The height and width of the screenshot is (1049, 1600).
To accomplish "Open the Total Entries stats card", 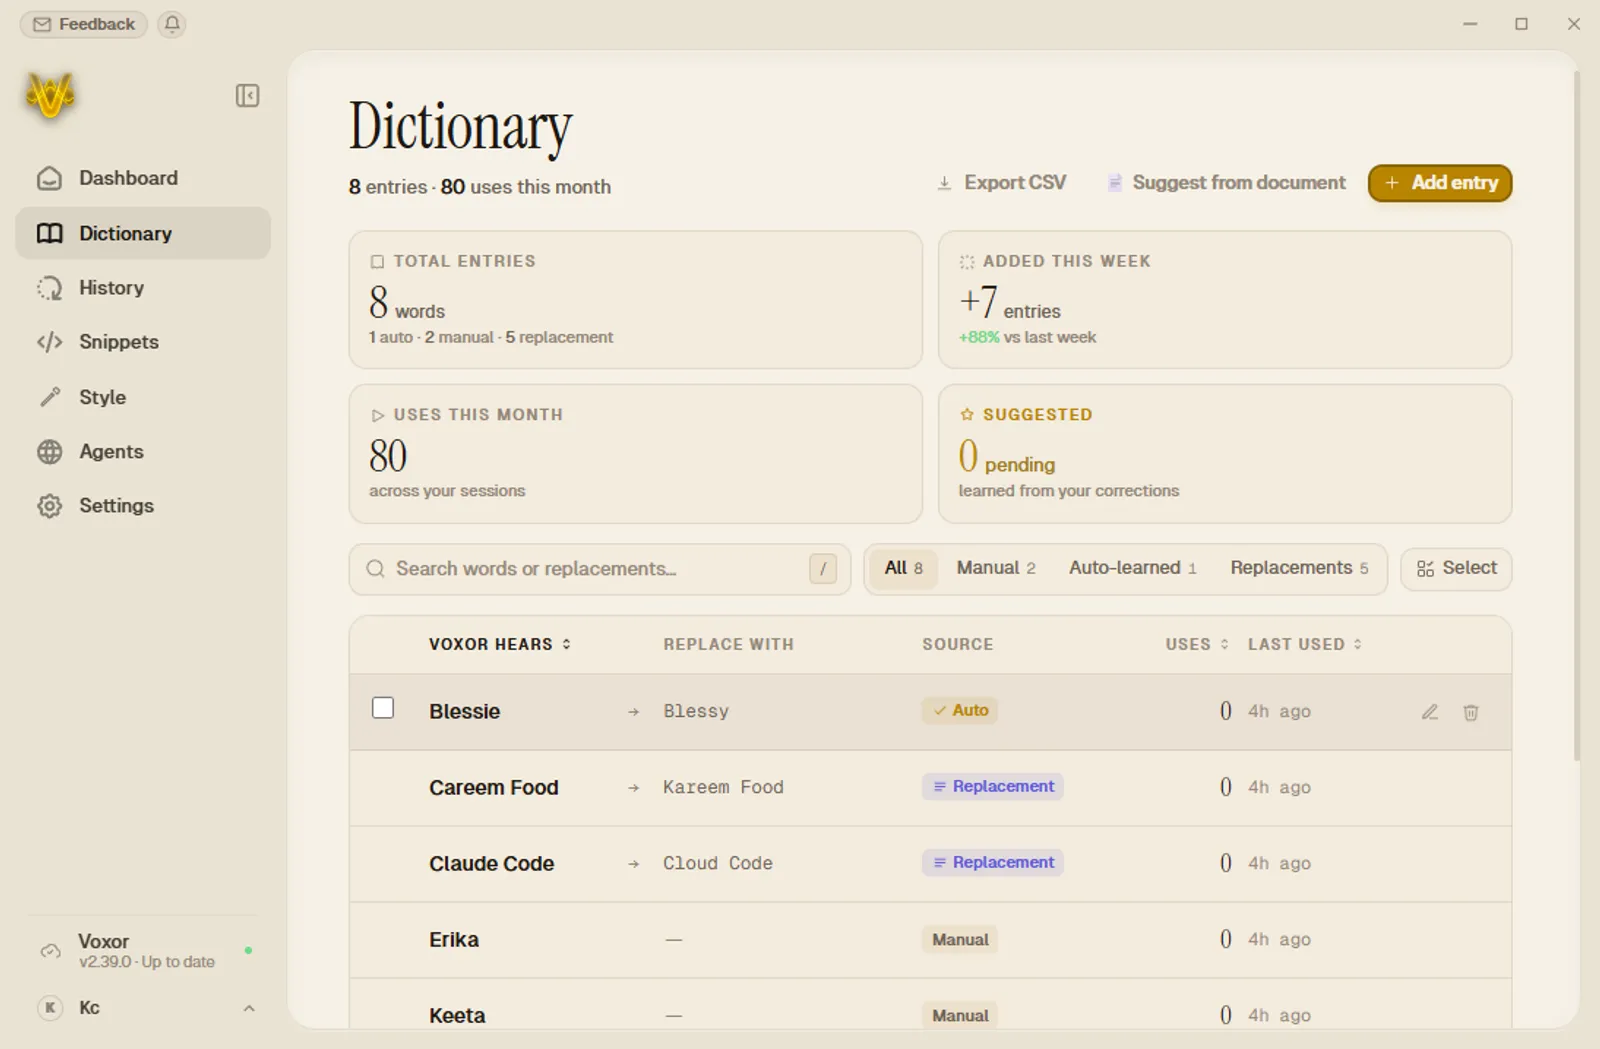I will pyautogui.click(x=635, y=300).
